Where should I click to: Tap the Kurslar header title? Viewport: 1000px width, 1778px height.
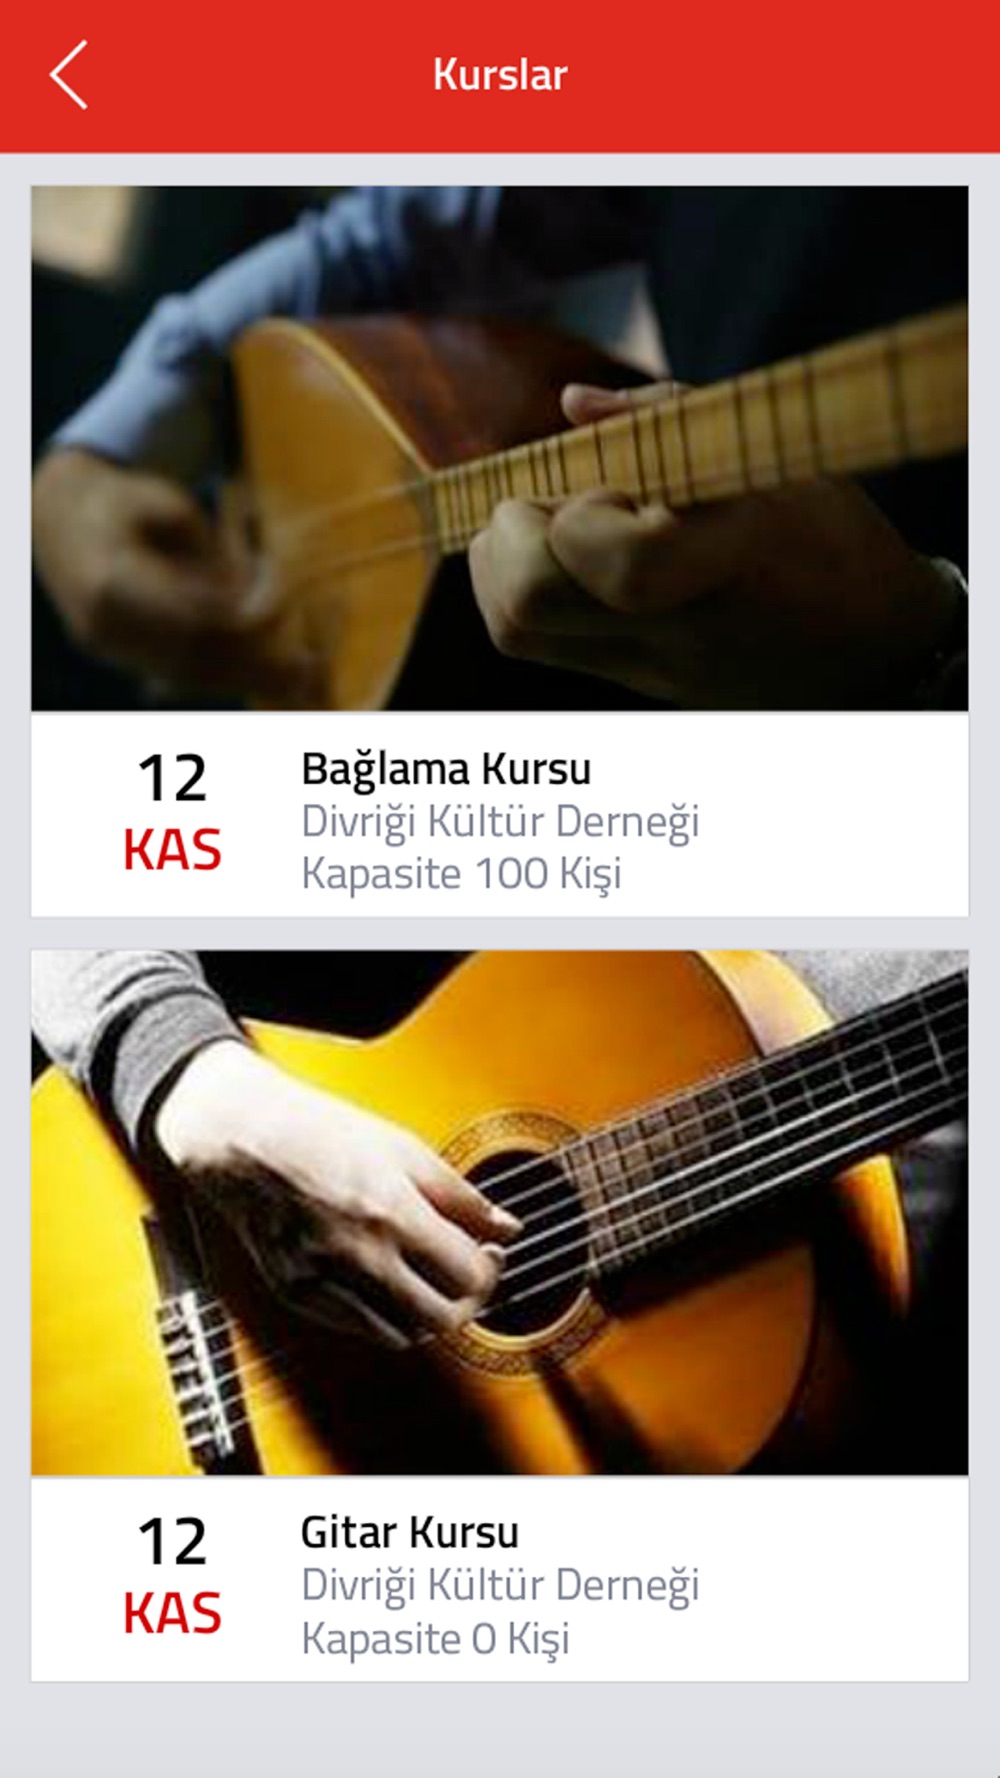500,75
